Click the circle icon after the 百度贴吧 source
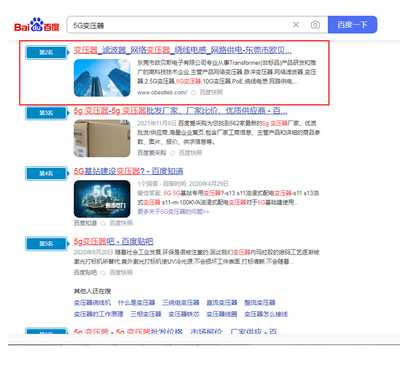Image resolution: width=400 pixels, height=371 pixels. pyautogui.click(x=103, y=273)
